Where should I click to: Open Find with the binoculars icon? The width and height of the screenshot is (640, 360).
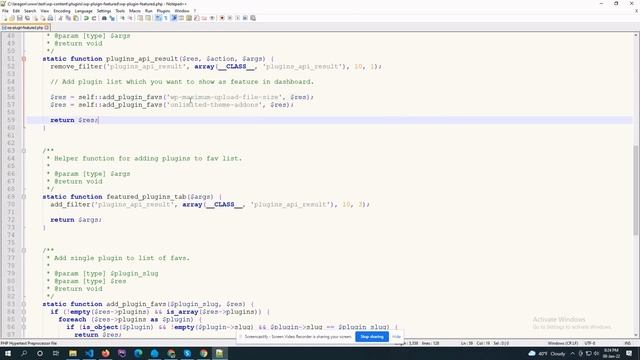tap(104, 18)
